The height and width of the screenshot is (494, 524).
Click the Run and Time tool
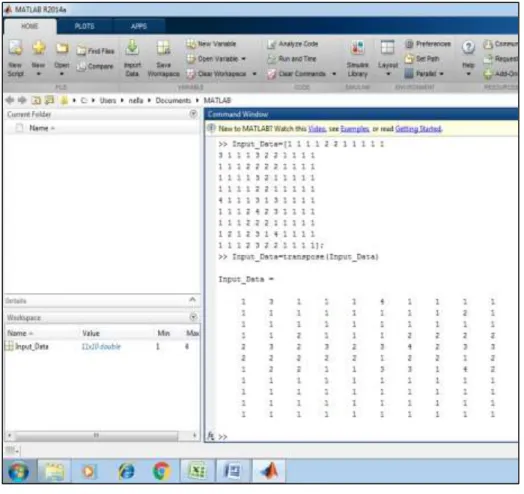pyautogui.click(x=292, y=59)
